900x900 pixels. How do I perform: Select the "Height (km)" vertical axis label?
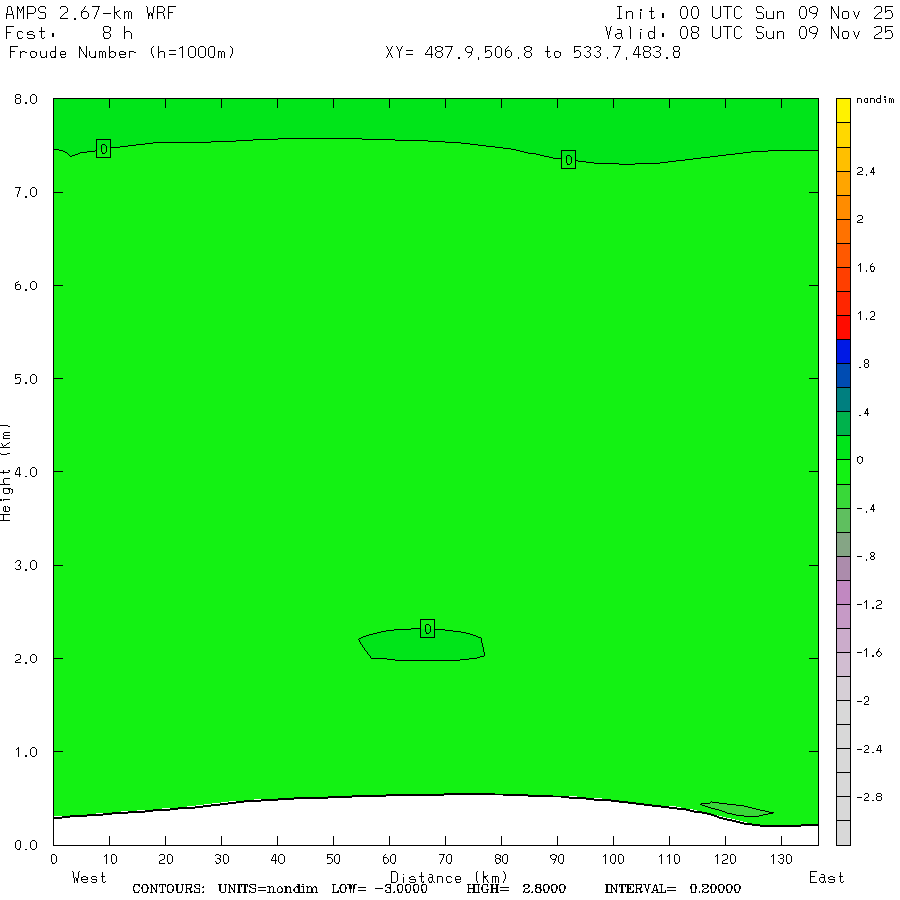7,471
